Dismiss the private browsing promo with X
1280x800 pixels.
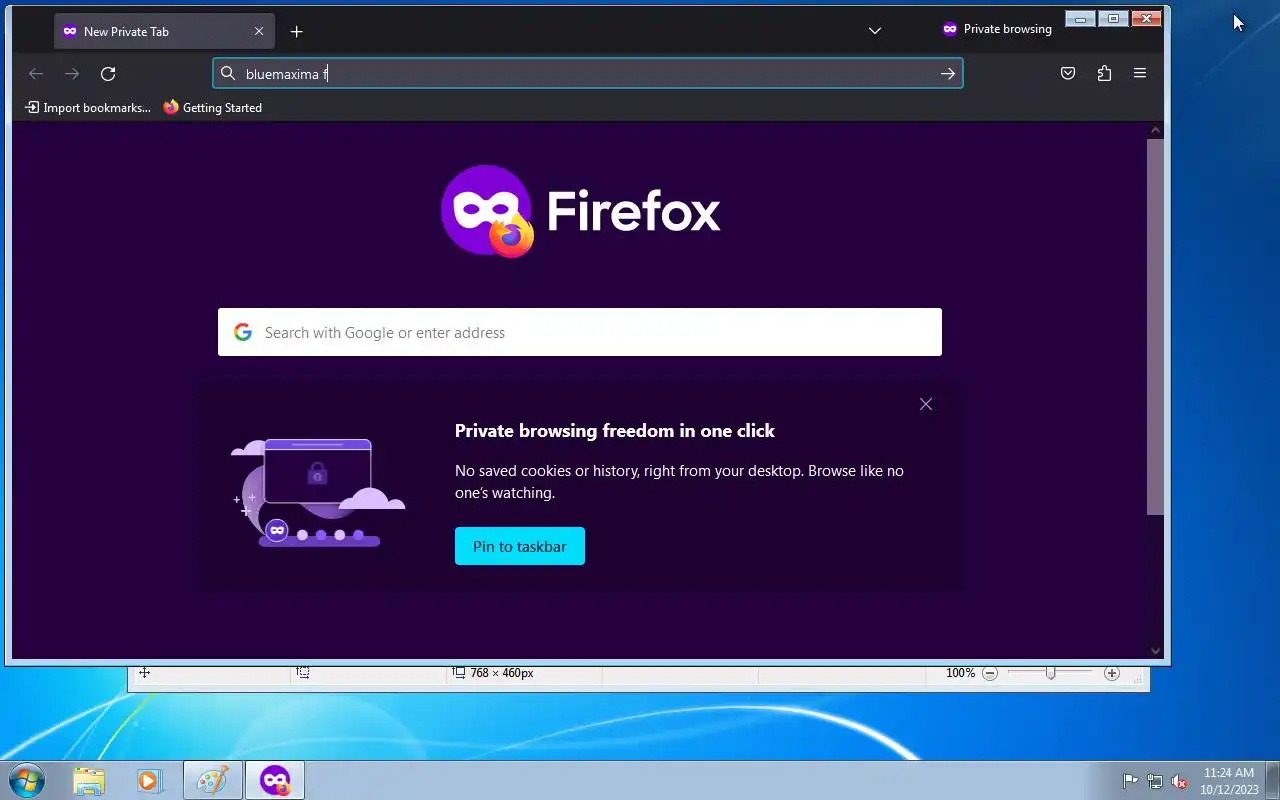pyautogui.click(x=926, y=404)
